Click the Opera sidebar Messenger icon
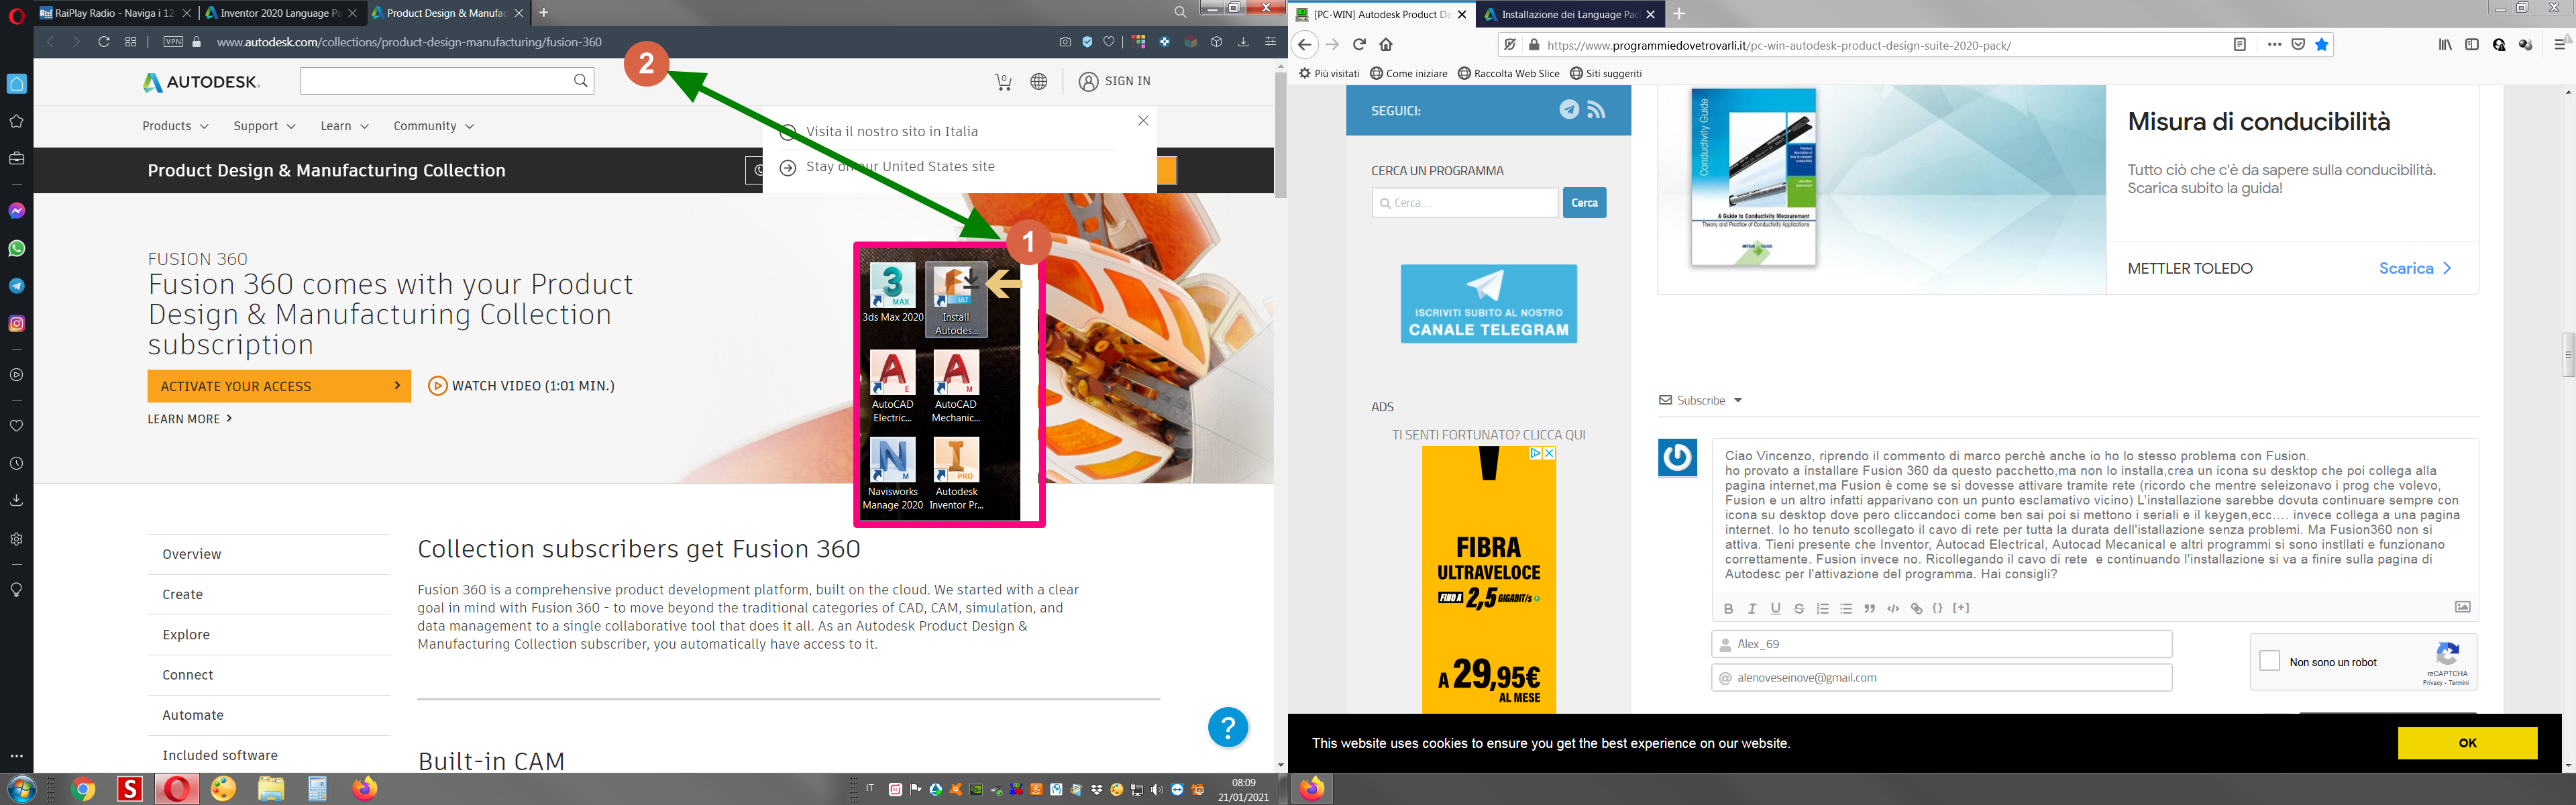The image size is (2576, 805). (16, 211)
